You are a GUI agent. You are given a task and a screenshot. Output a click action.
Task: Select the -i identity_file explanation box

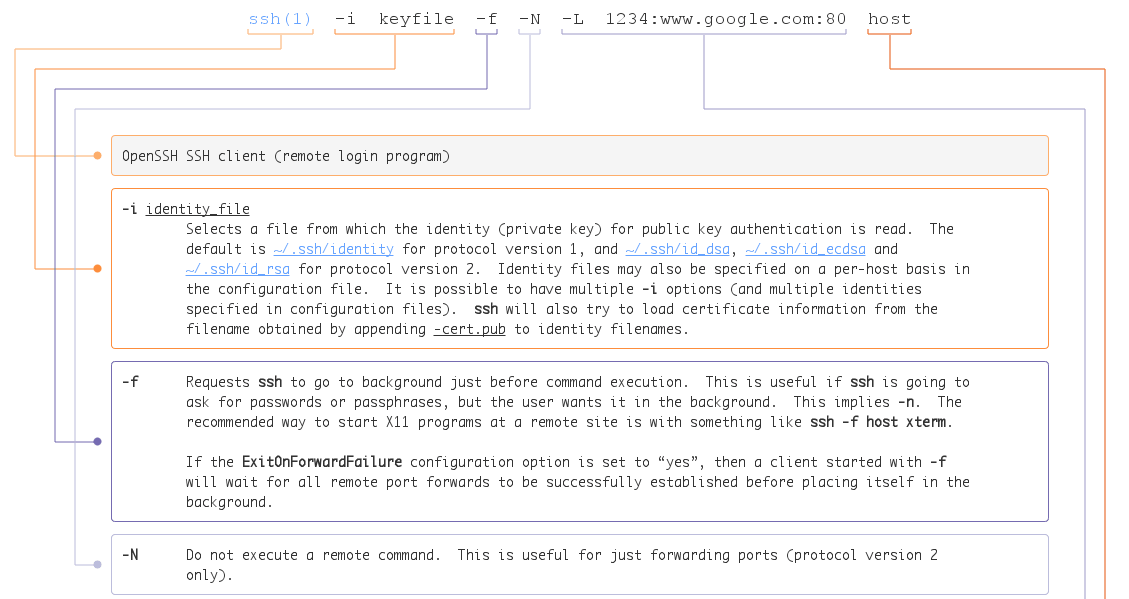(x=580, y=268)
